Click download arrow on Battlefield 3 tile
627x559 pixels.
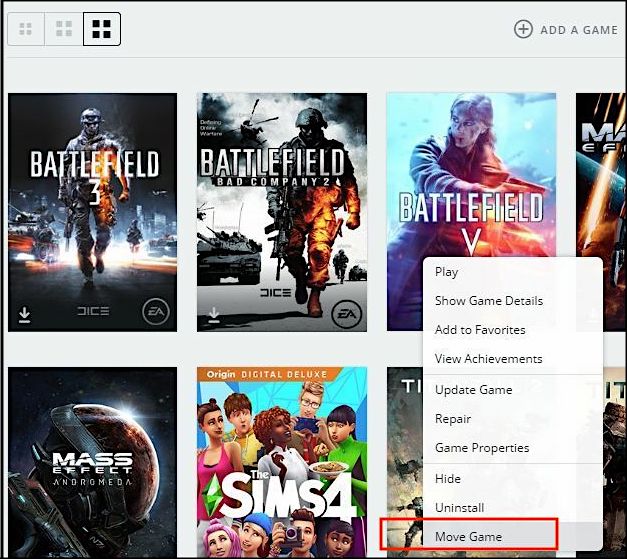(x=24, y=315)
